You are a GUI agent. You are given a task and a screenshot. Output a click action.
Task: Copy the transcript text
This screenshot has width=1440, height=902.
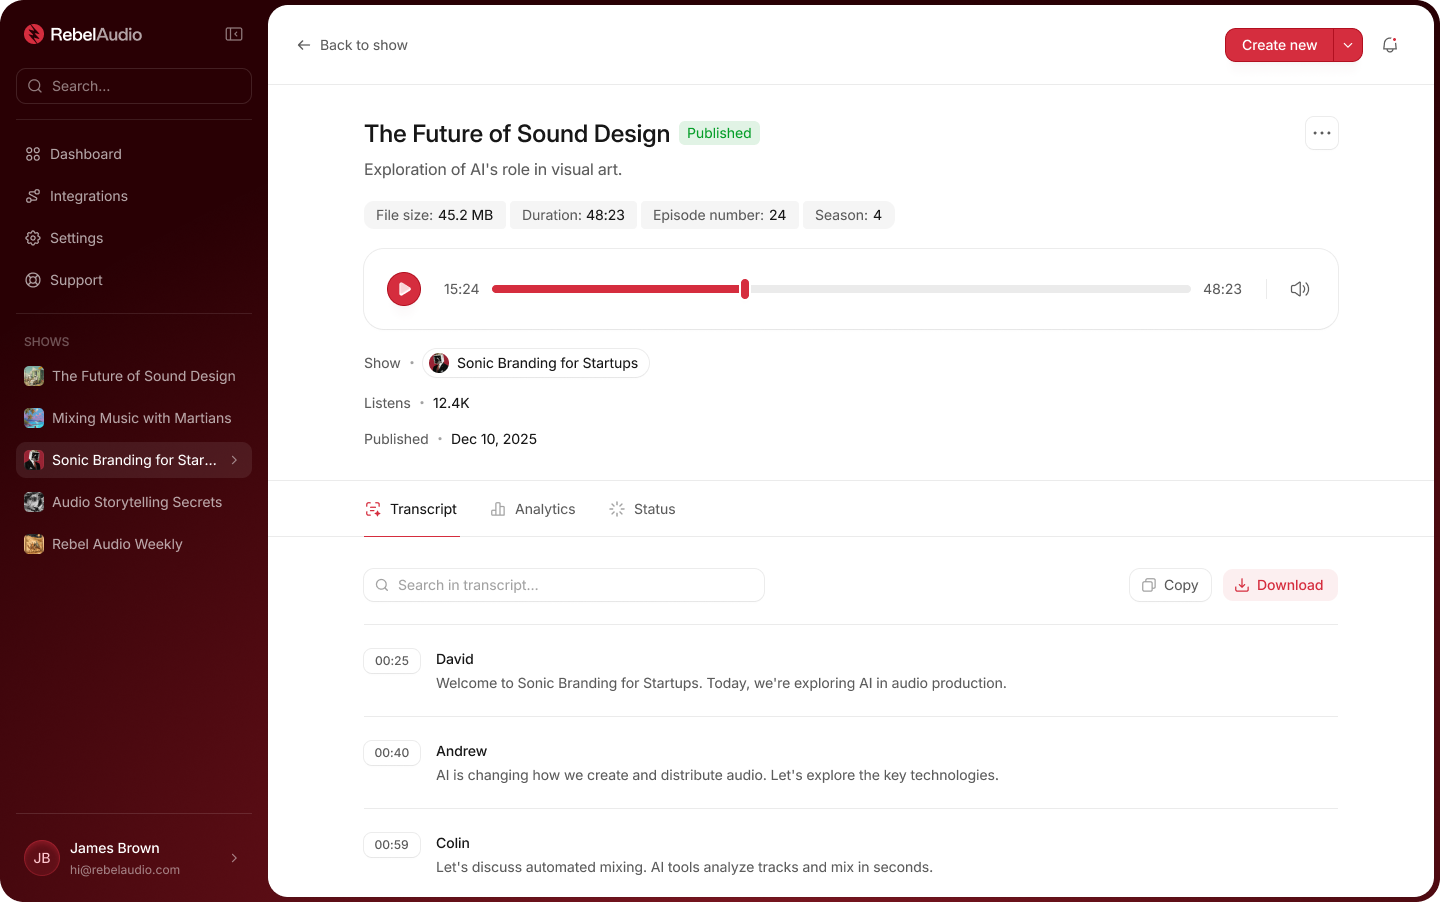tap(1170, 585)
